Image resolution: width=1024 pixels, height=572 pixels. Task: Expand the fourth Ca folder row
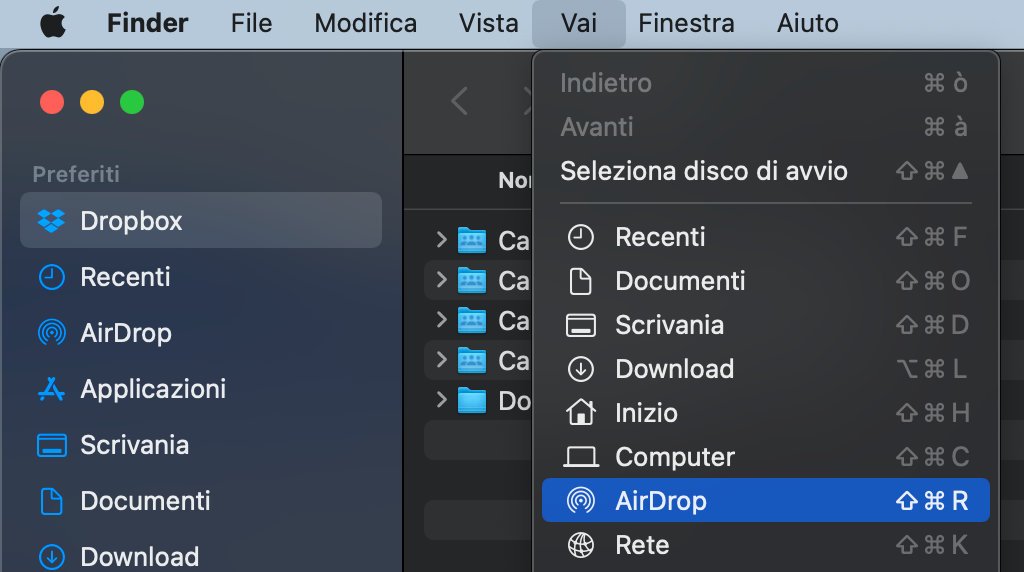tap(441, 360)
